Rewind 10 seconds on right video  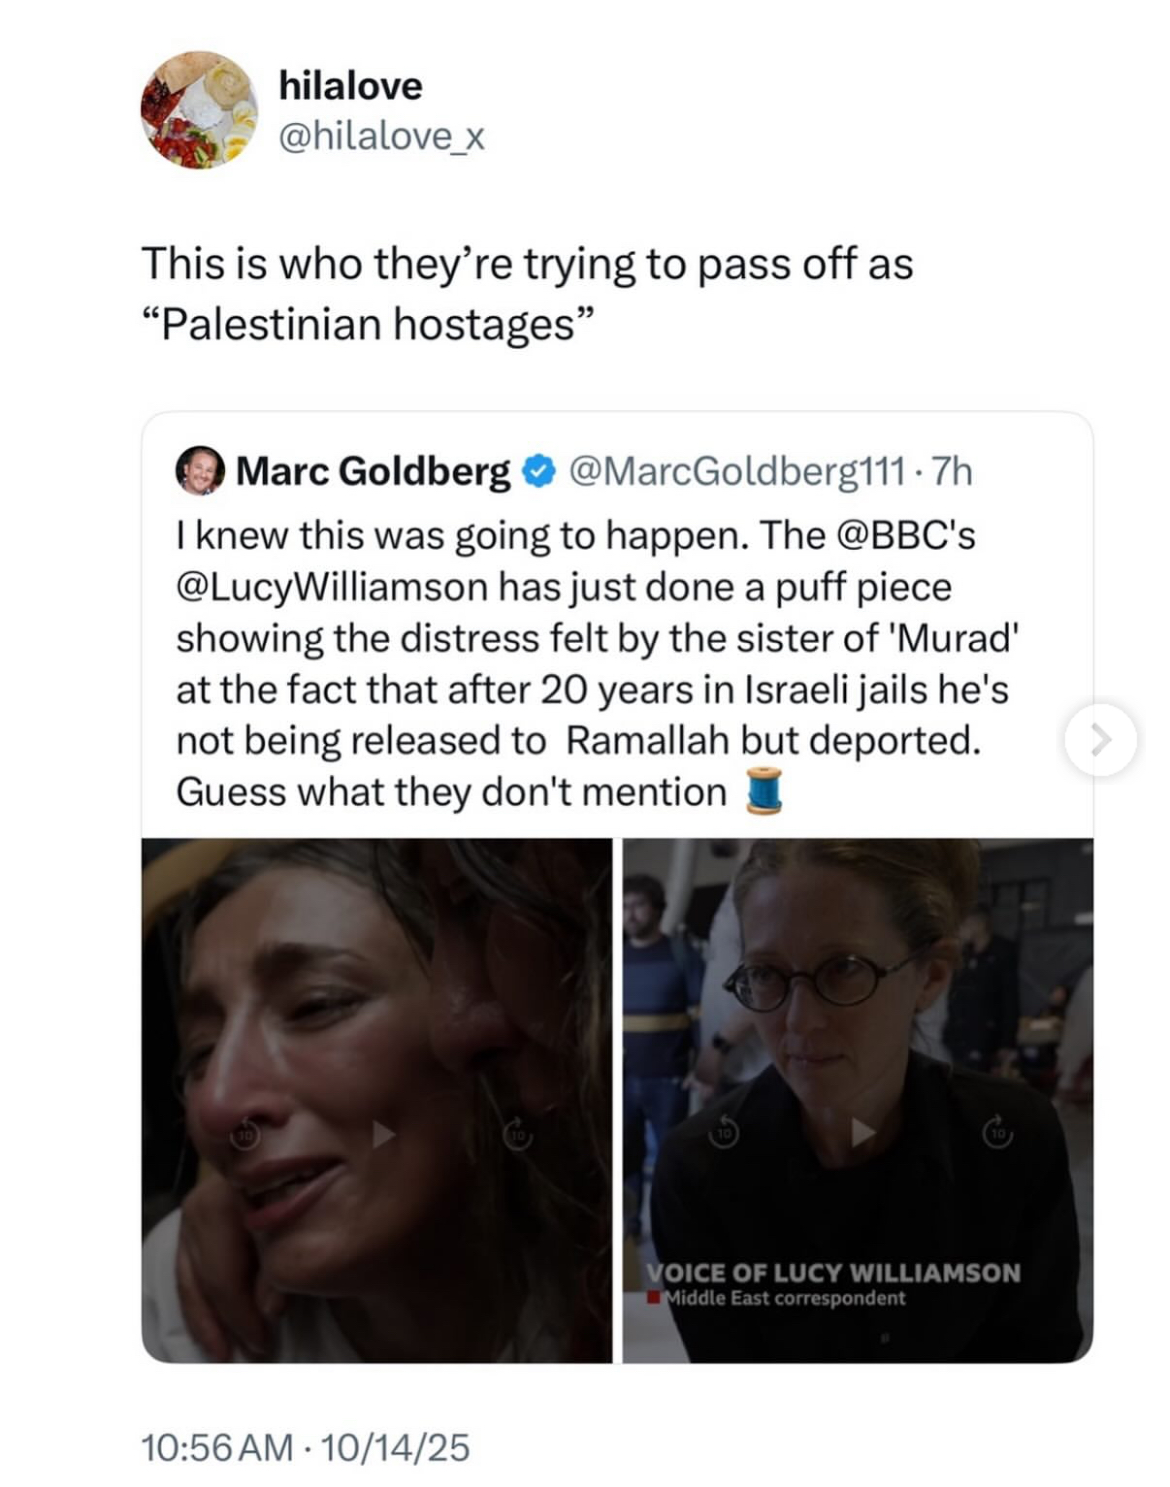click(x=724, y=1133)
